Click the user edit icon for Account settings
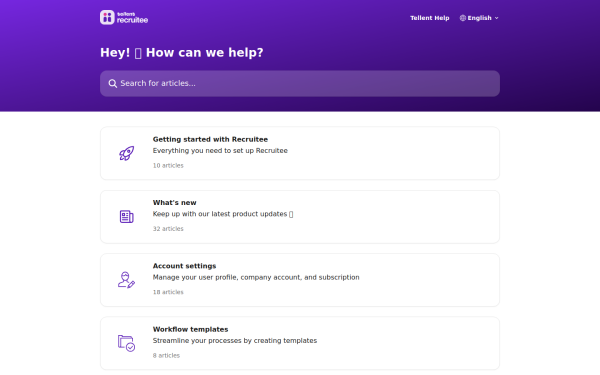Image resolution: width=600 pixels, height=375 pixels. (126, 280)
